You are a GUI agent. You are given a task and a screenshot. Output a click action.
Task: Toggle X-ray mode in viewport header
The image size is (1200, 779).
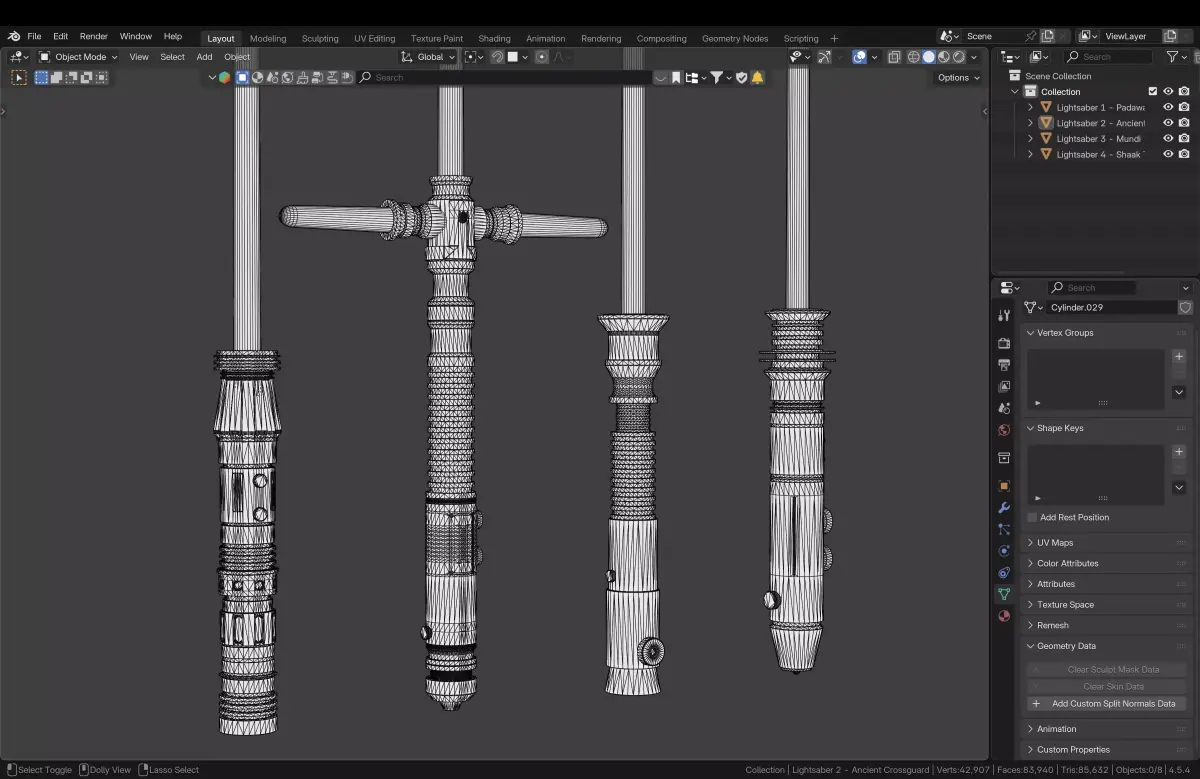894,57
